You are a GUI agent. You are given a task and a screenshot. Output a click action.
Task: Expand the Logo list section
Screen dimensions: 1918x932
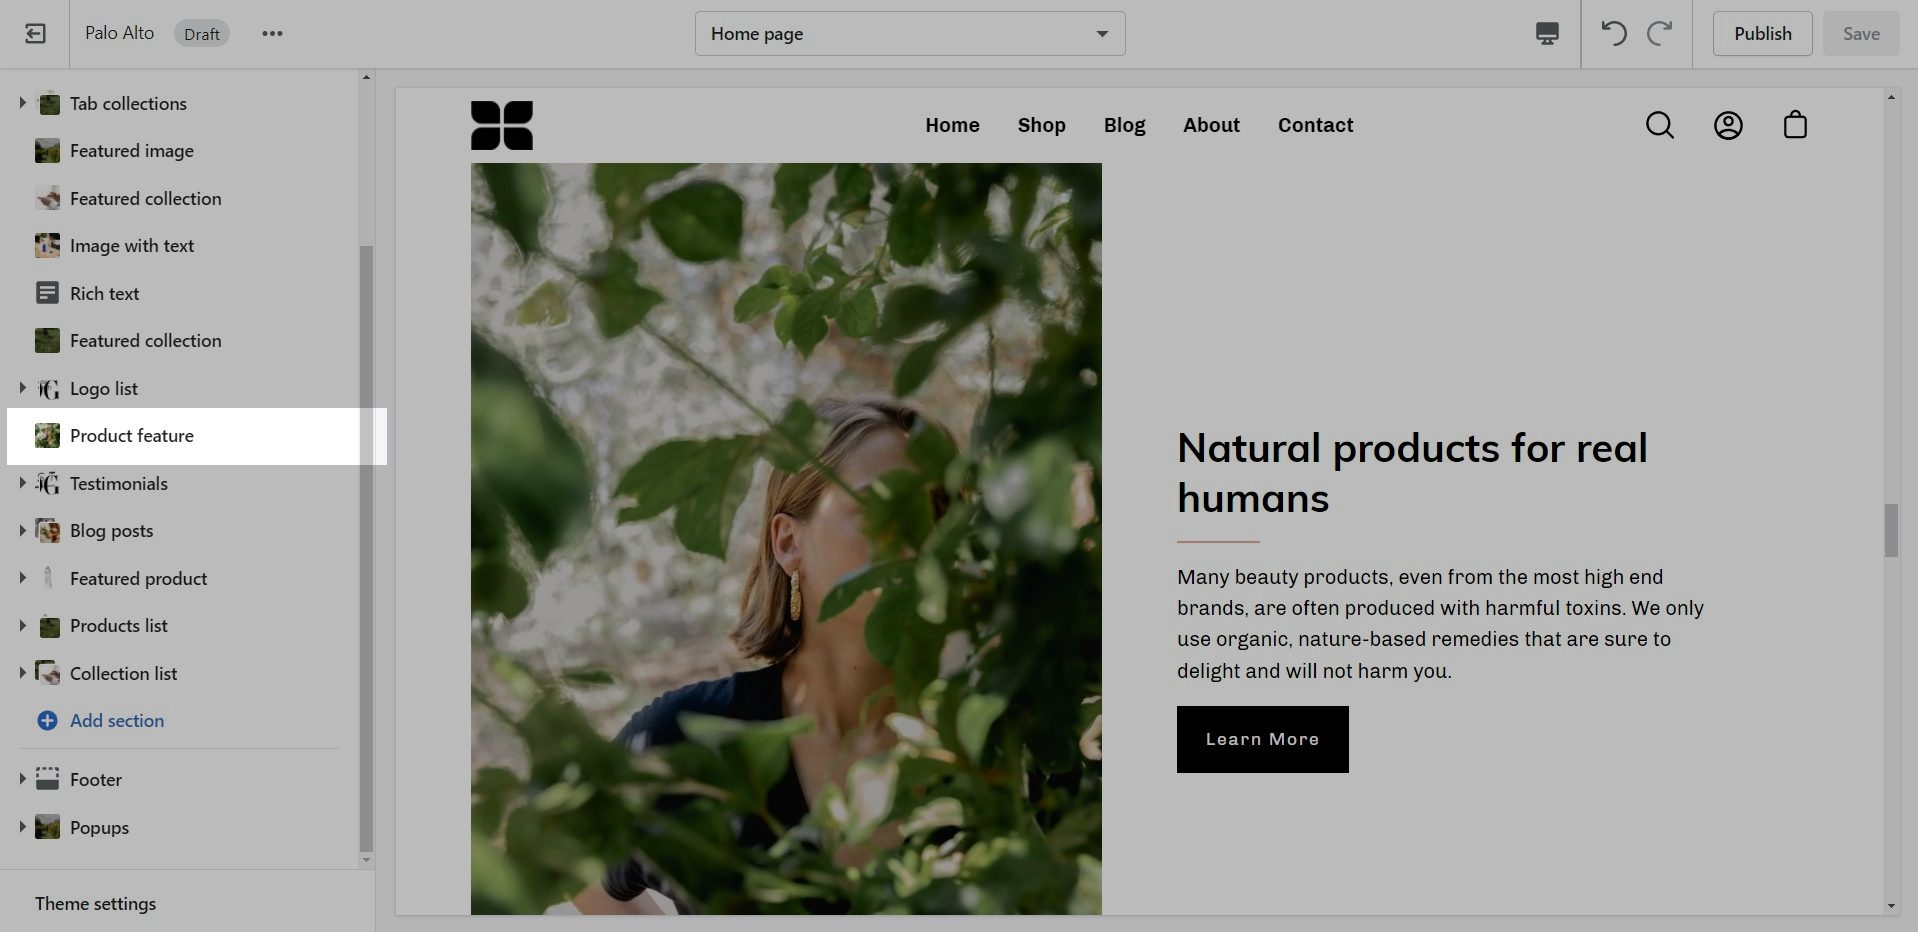(23, 388)
